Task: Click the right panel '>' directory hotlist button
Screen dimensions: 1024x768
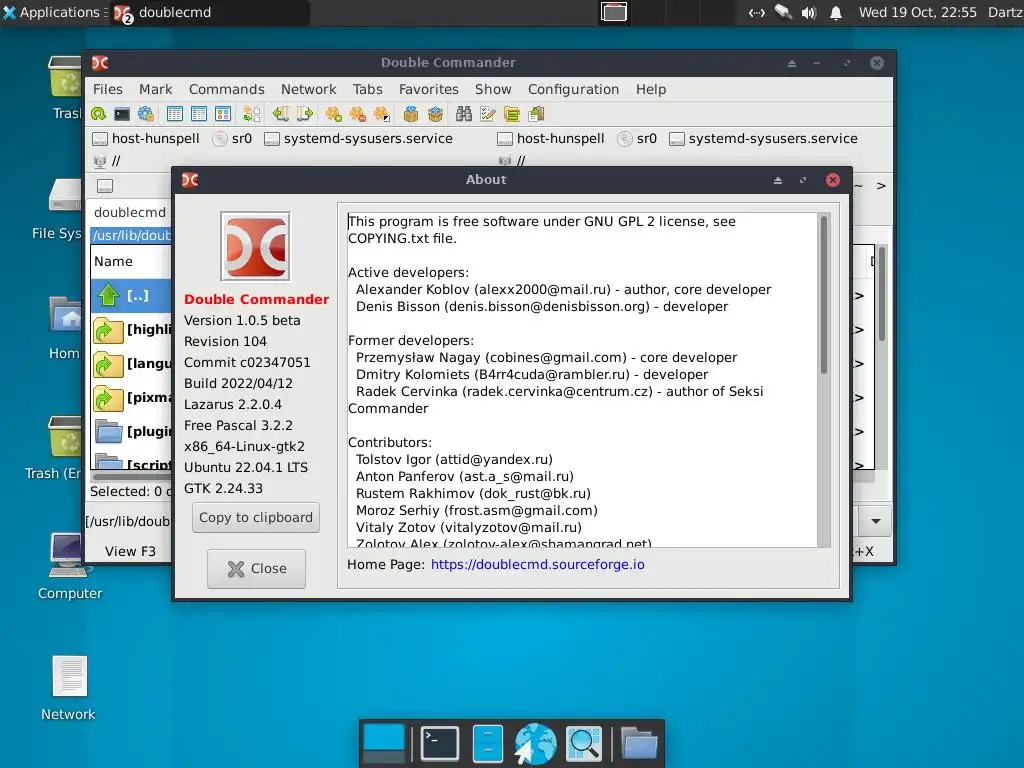Action: [881, 186]
